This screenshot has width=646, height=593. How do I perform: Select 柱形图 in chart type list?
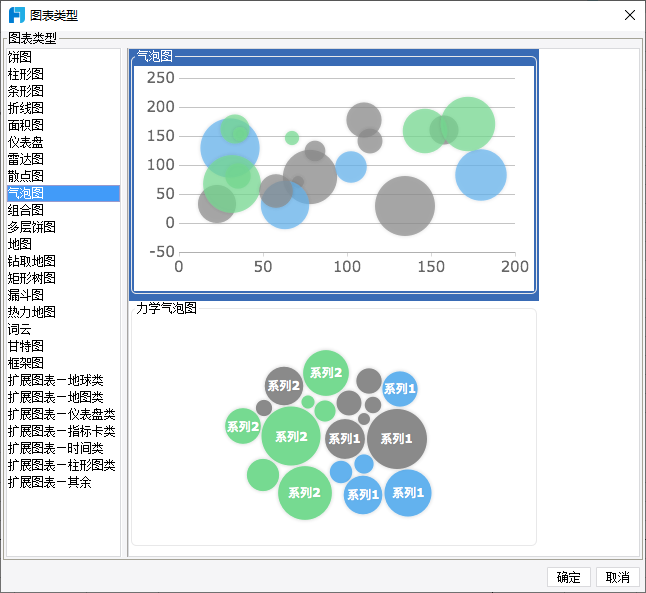point(63,74)
